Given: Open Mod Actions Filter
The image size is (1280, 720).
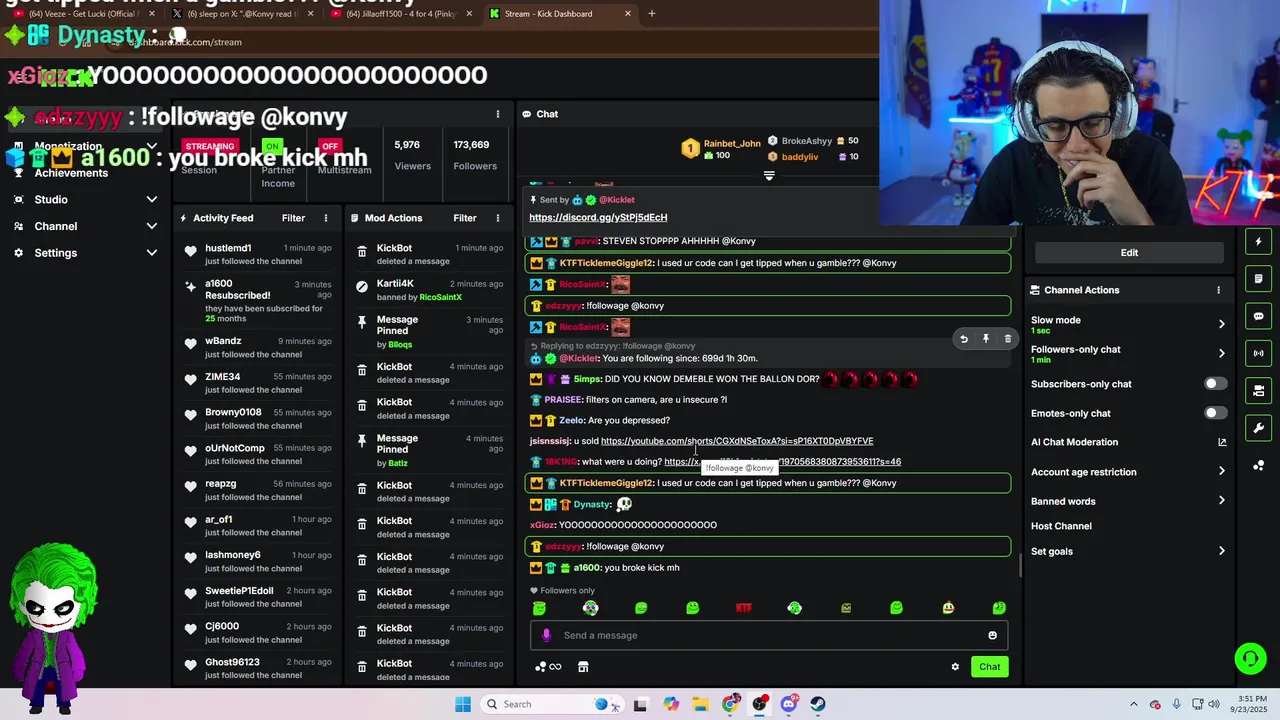Looking at the screenshot, I should [x=465, y=218].
